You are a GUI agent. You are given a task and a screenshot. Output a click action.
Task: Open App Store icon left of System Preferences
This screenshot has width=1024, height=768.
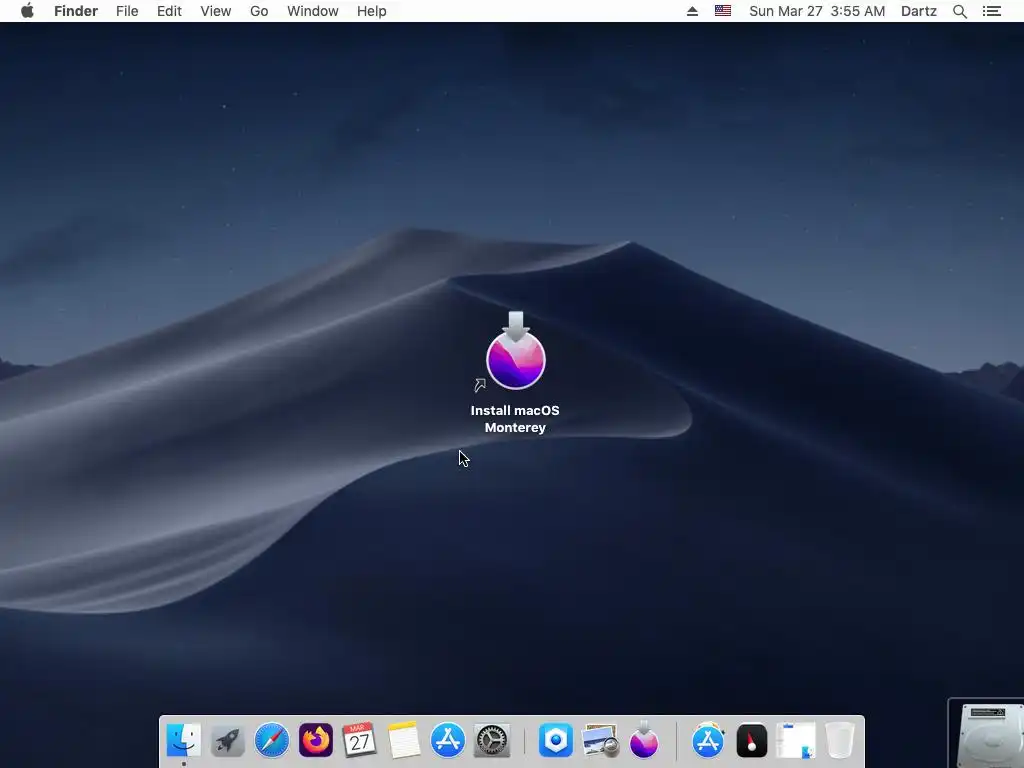447,741
